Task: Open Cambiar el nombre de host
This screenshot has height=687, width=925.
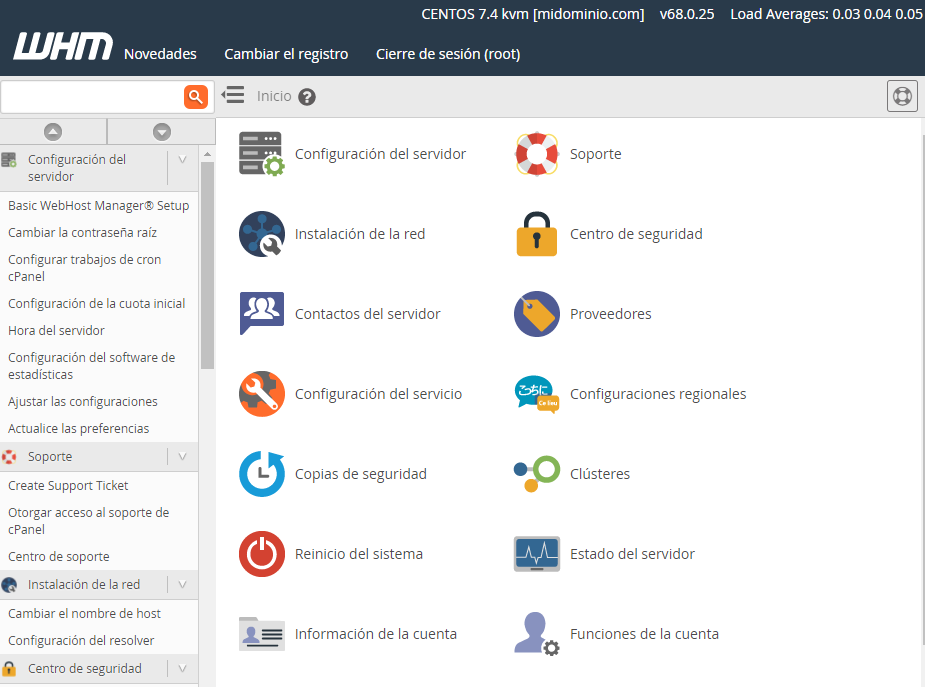Action: click(x=84, y=614)
